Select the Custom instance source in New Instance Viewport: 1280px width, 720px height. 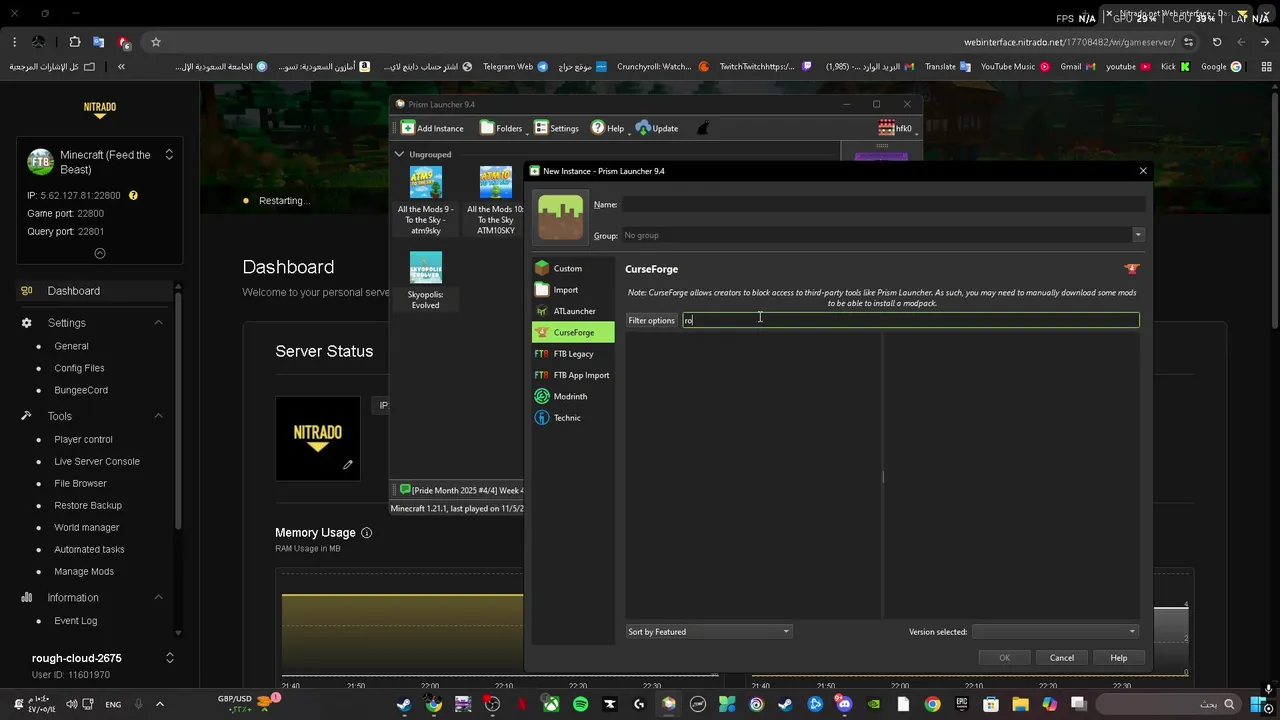pos(573,268)
